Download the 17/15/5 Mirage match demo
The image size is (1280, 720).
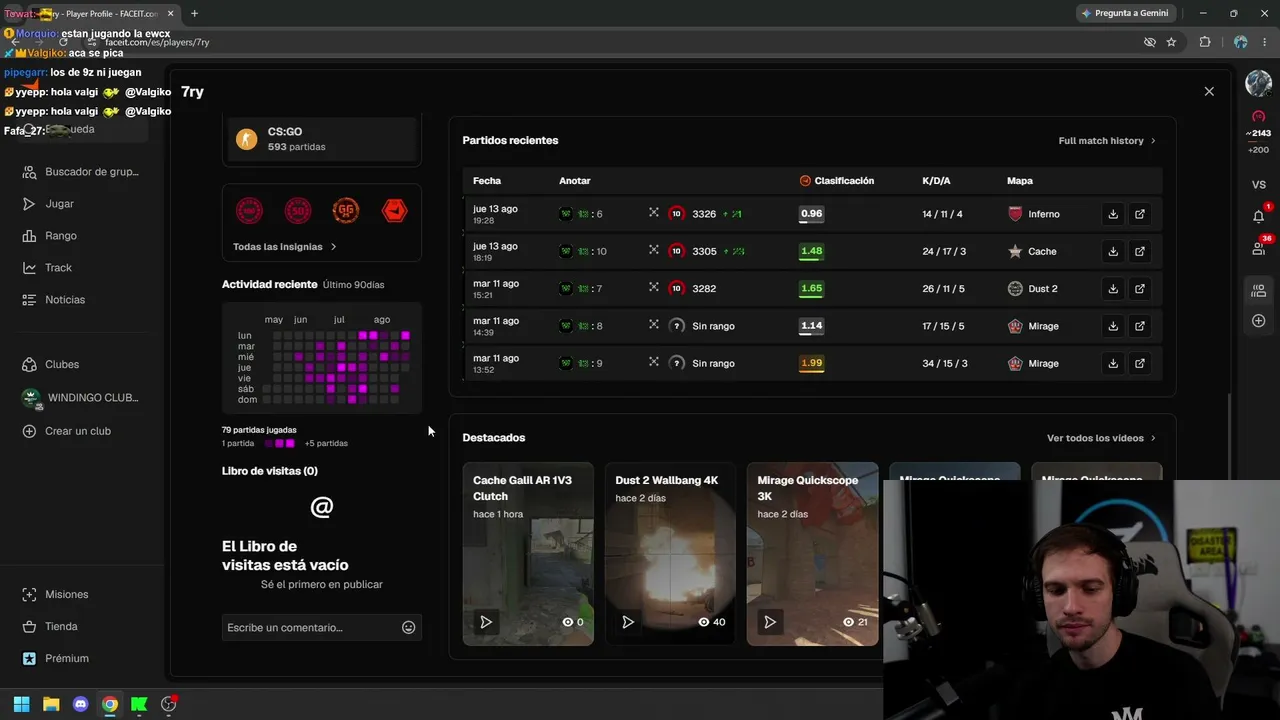pos(1113,326)
